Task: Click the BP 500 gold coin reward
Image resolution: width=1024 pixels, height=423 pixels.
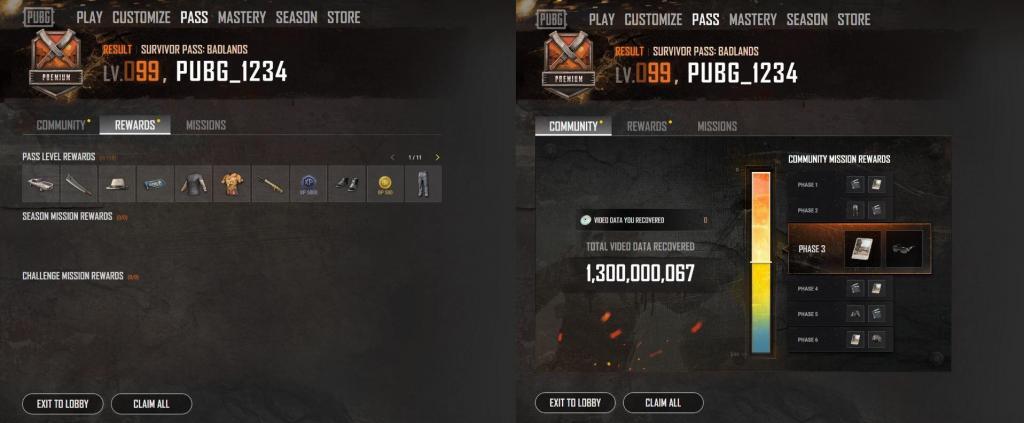Action: point(385,183)
